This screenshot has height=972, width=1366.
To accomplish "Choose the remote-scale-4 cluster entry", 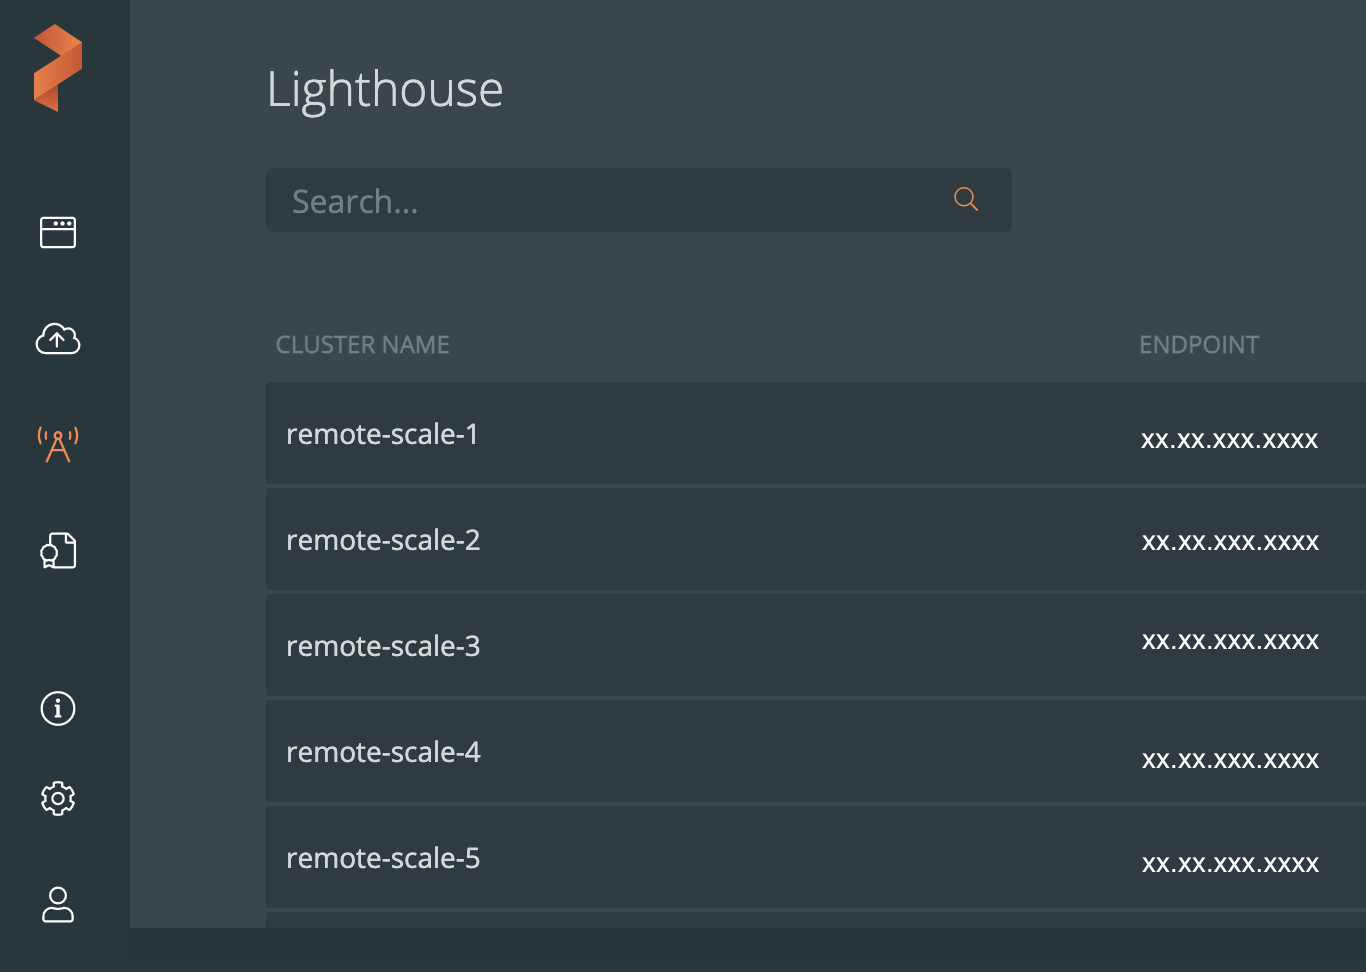I will click(x=383, y=752).
